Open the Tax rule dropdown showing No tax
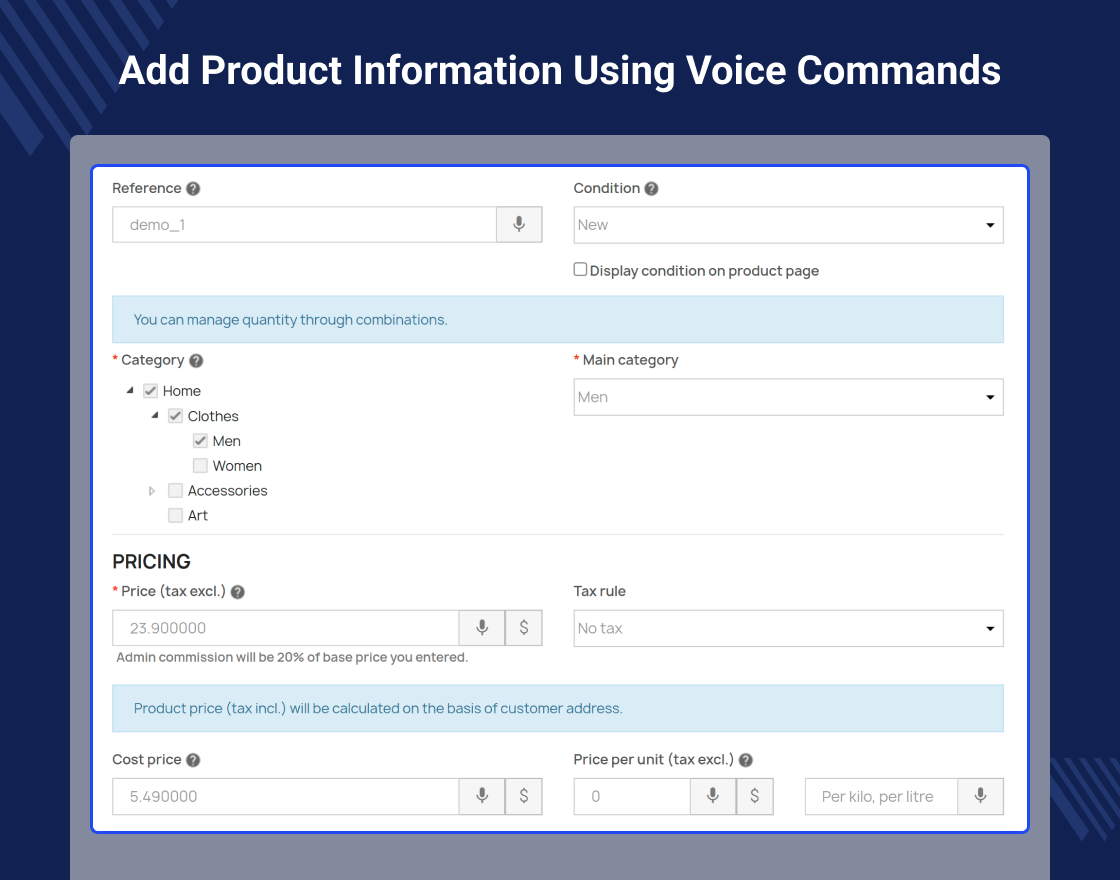 (789, 629)
